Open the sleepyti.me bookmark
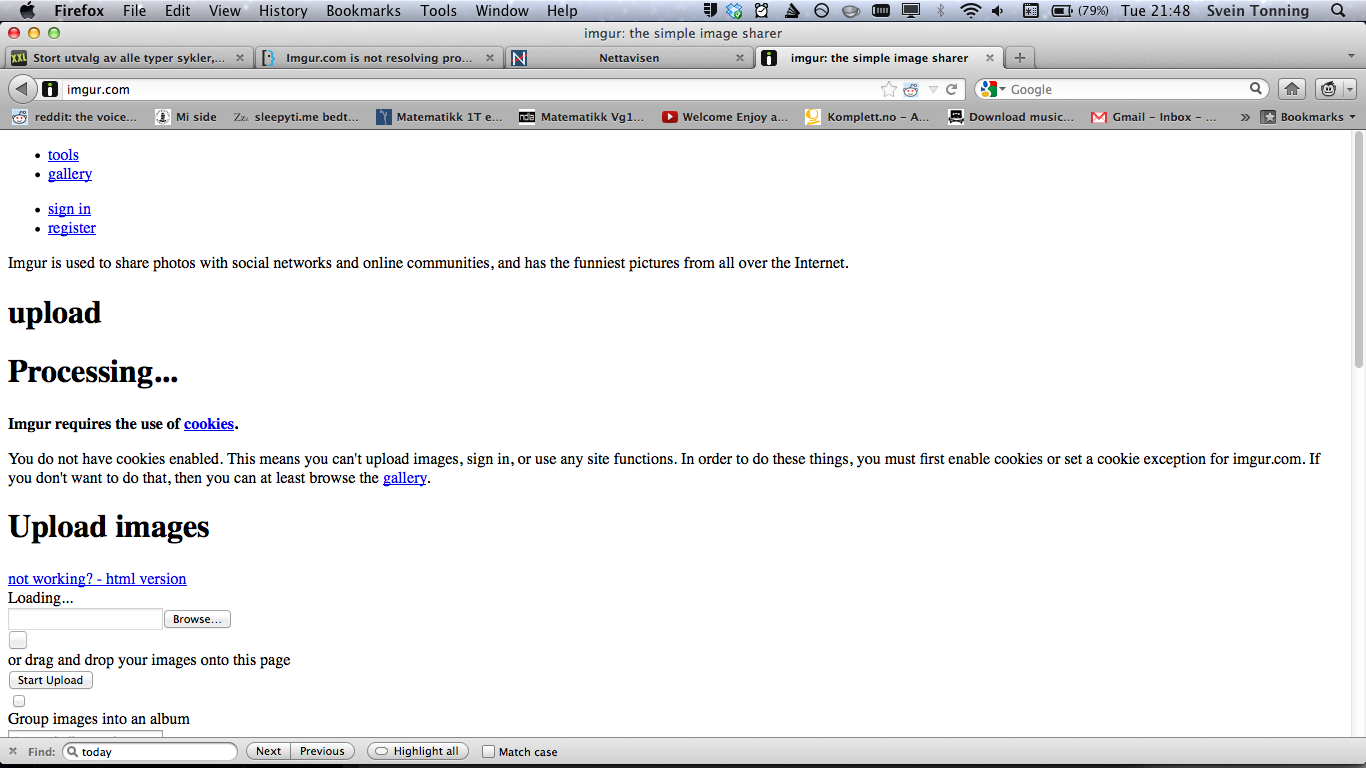Screen dimensions: 1366x768 tap(297, 117)
